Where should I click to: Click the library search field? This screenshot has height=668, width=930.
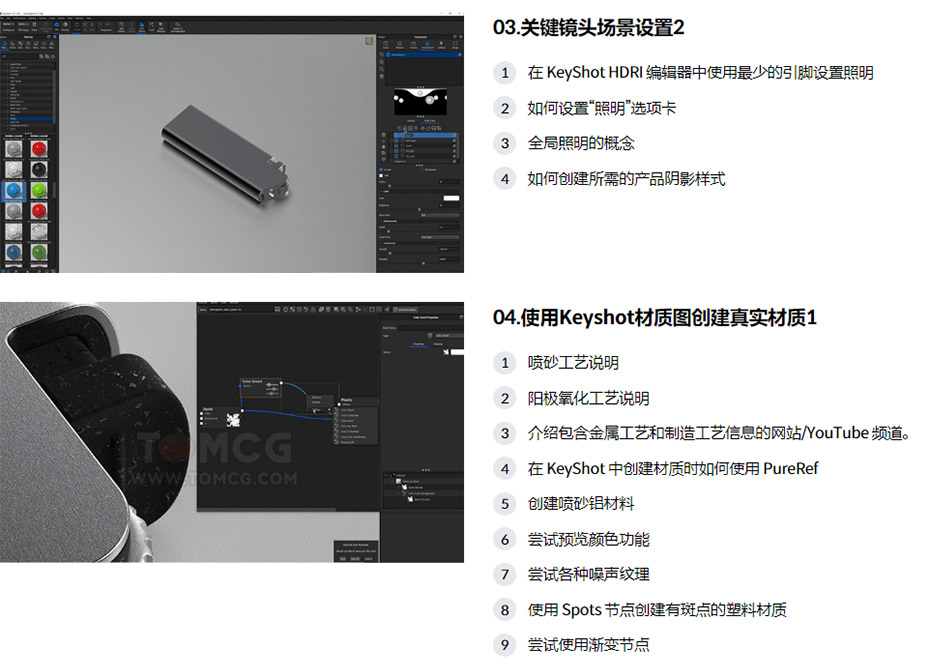pyautogui.click(x=19, y=56)
